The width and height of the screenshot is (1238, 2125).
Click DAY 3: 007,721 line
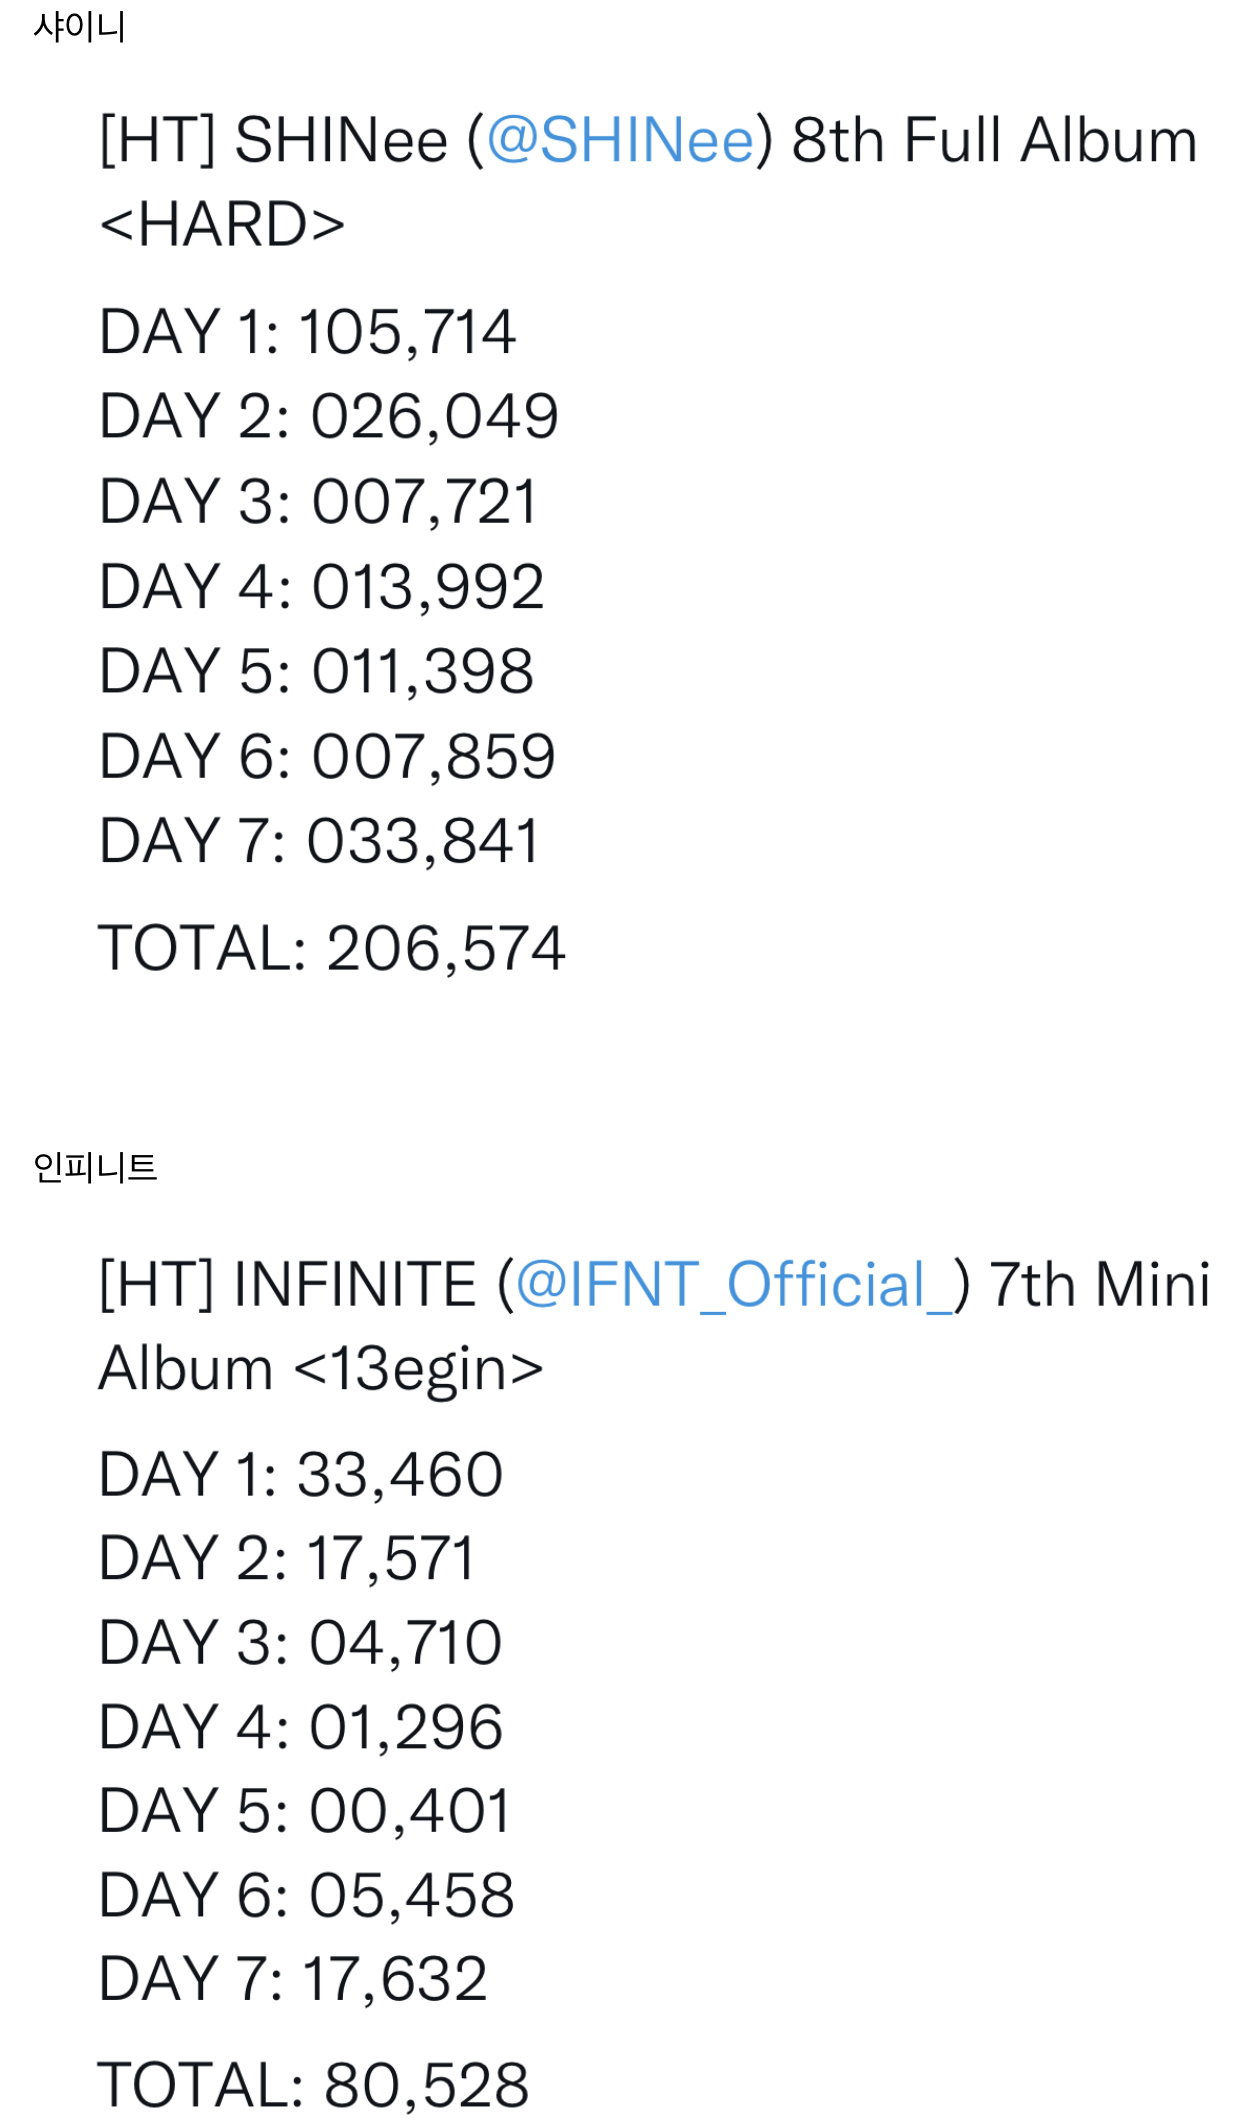point(318,501)
